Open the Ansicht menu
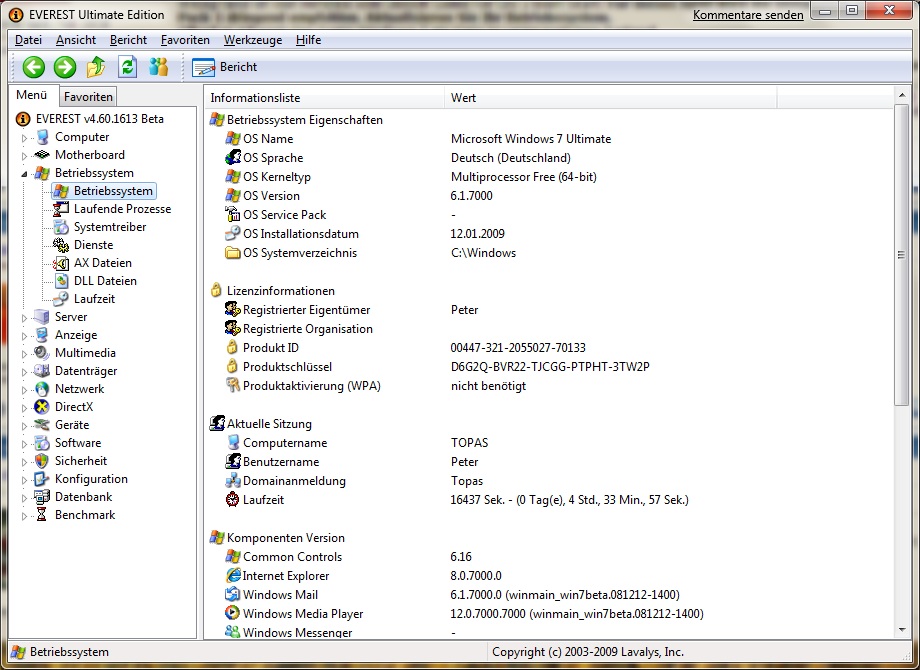 tap(76, 40)
